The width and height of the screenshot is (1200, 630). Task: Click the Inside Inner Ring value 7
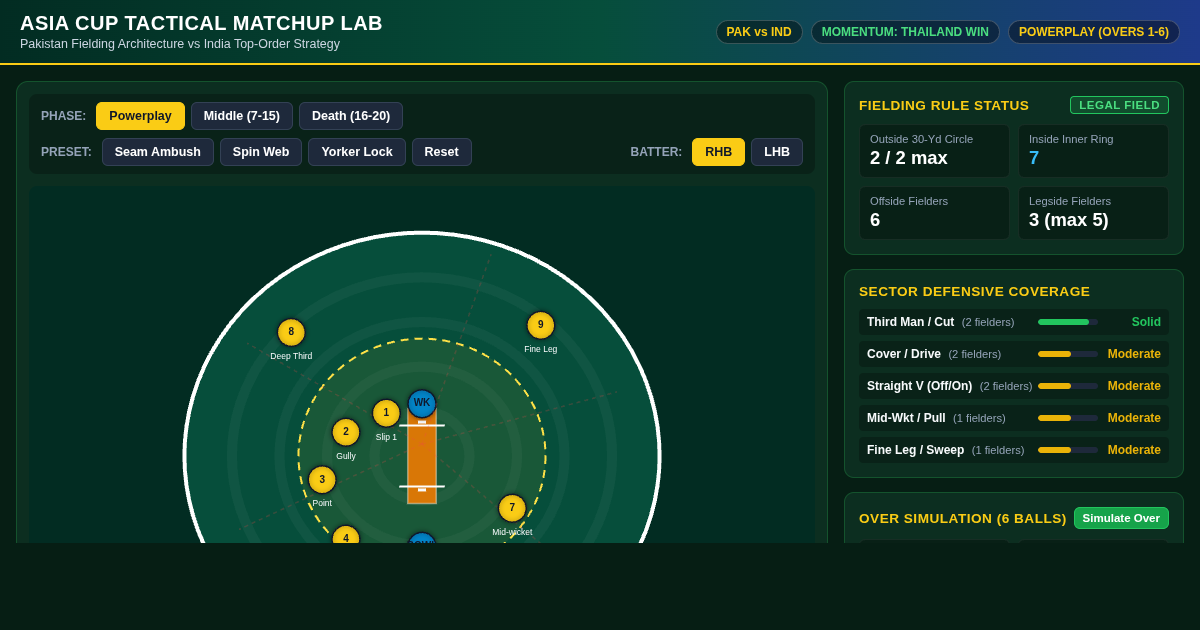tap(1034, 158)
